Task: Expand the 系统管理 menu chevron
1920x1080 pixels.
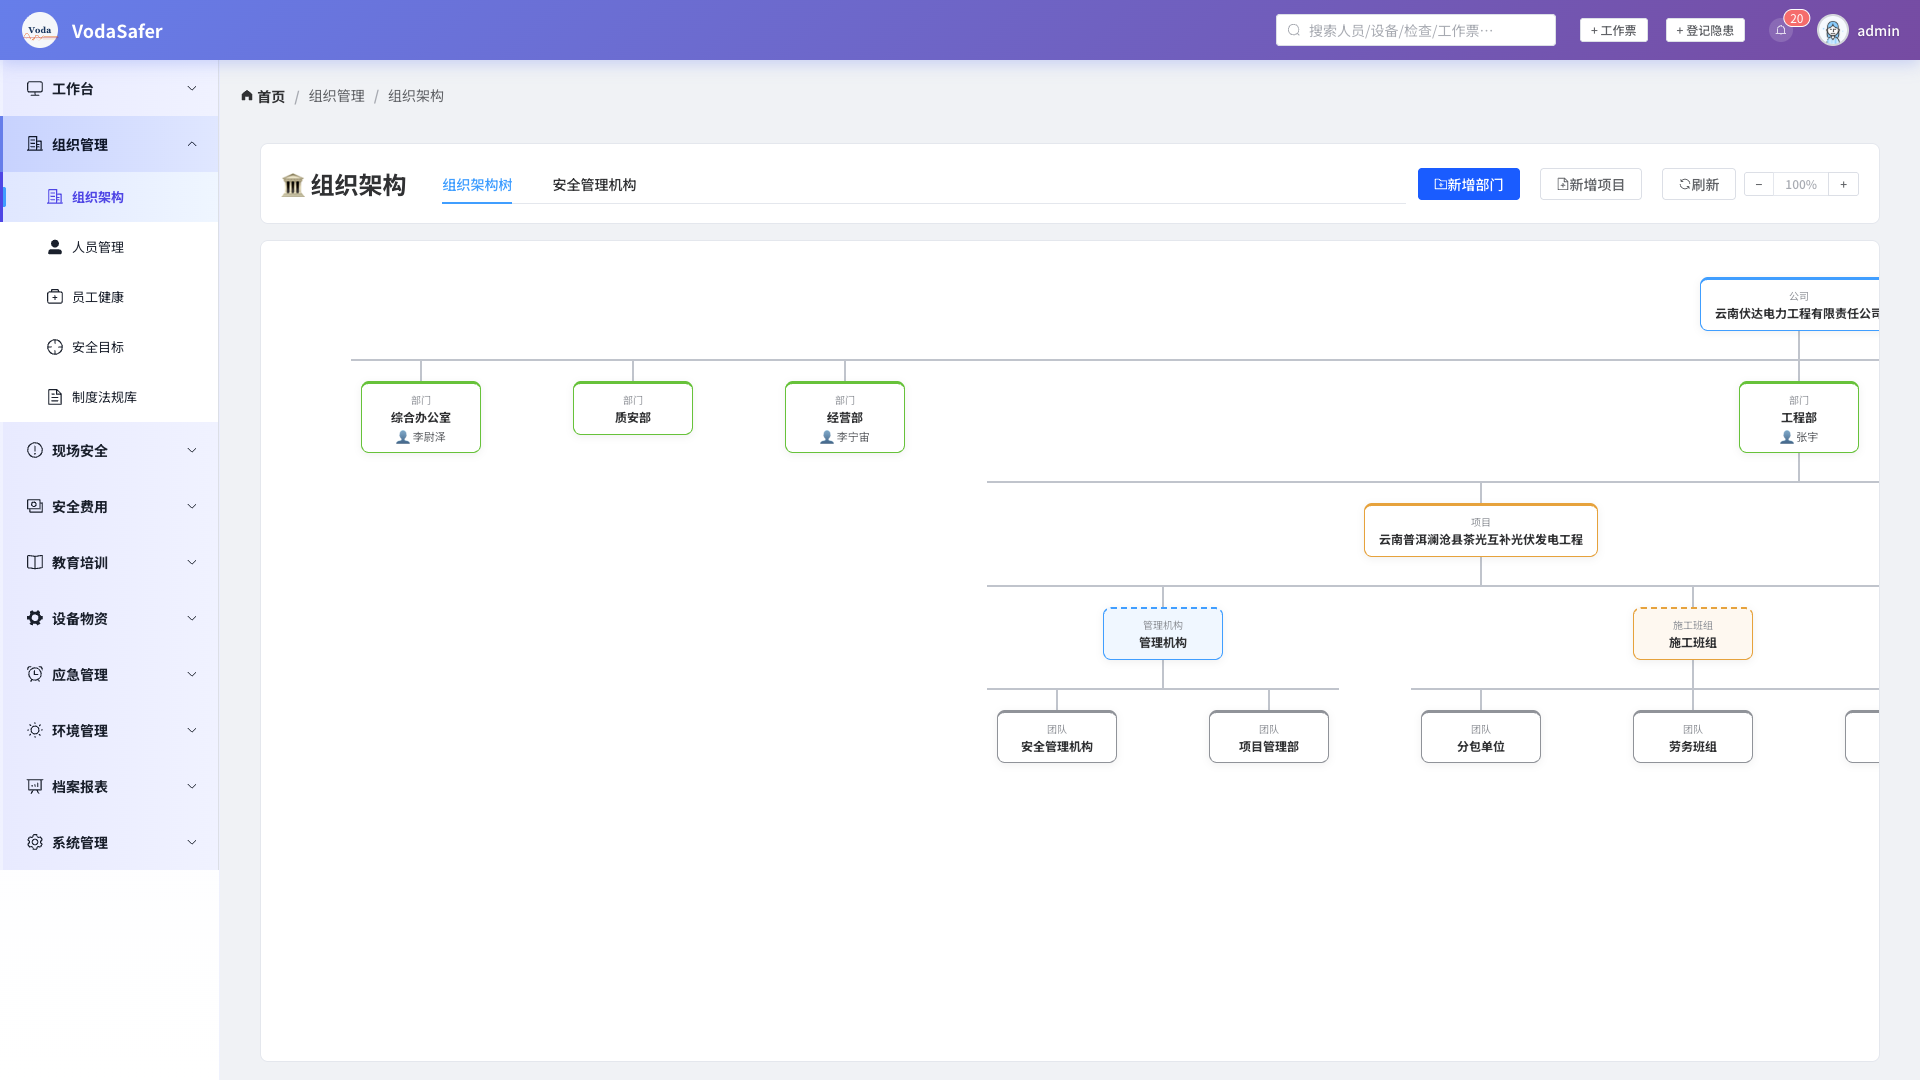Action: point(192,842)
